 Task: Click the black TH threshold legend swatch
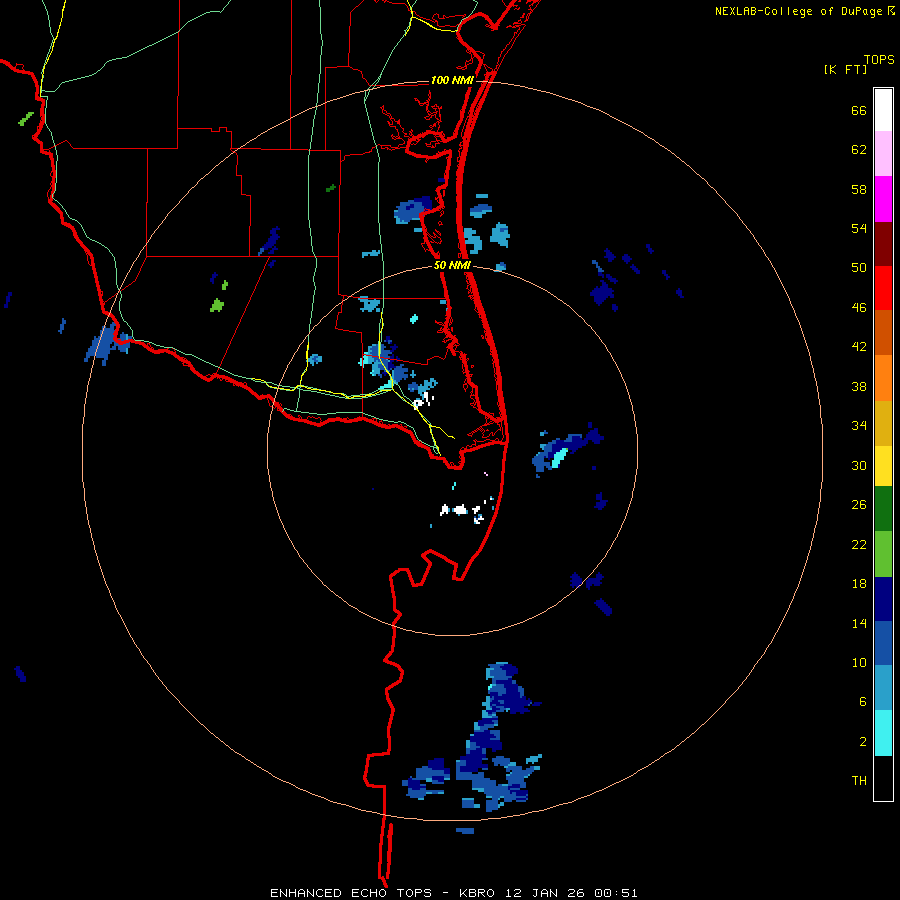[883, 778]
